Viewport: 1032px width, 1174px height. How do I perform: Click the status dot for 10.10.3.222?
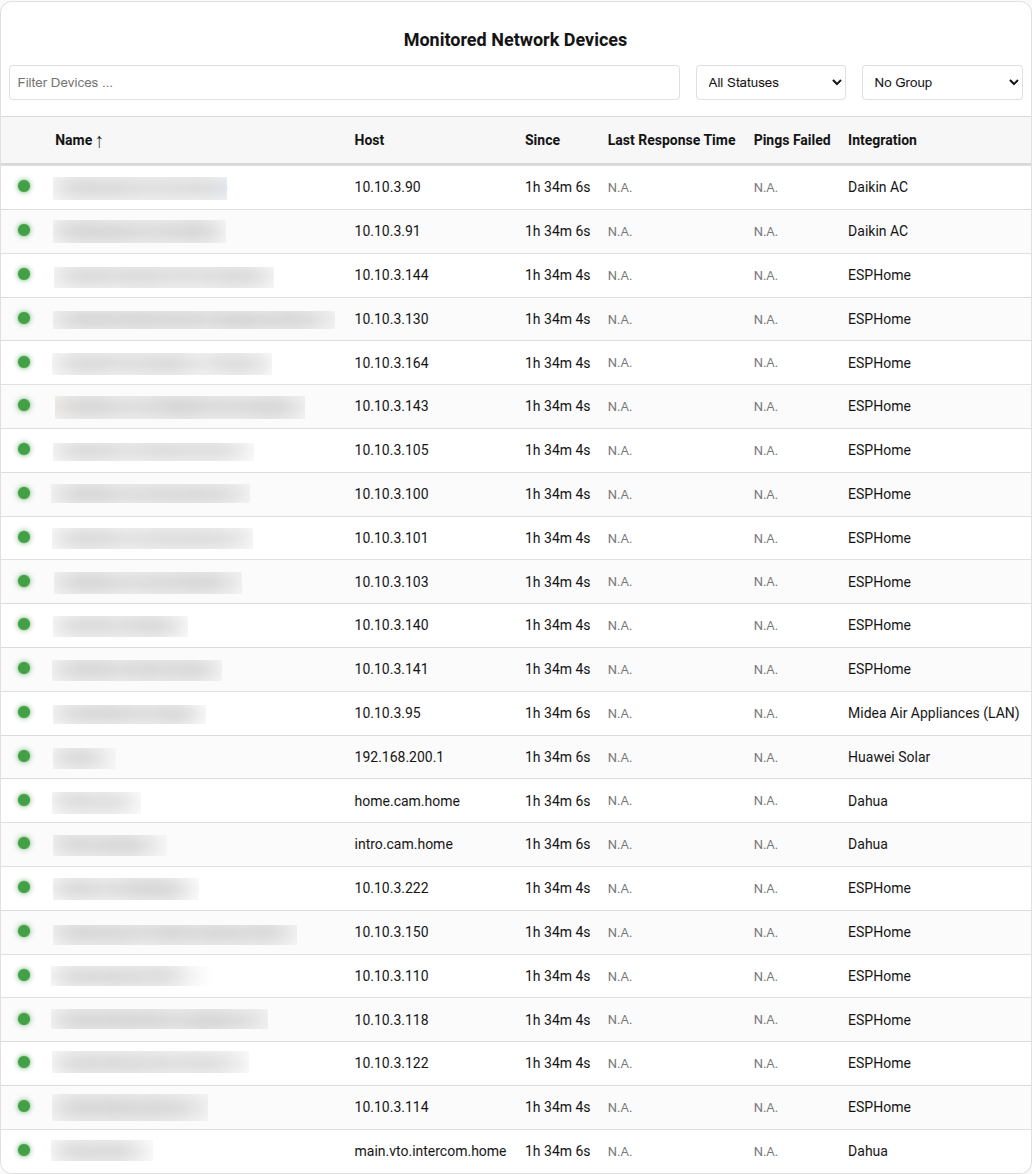coord(24,887)
